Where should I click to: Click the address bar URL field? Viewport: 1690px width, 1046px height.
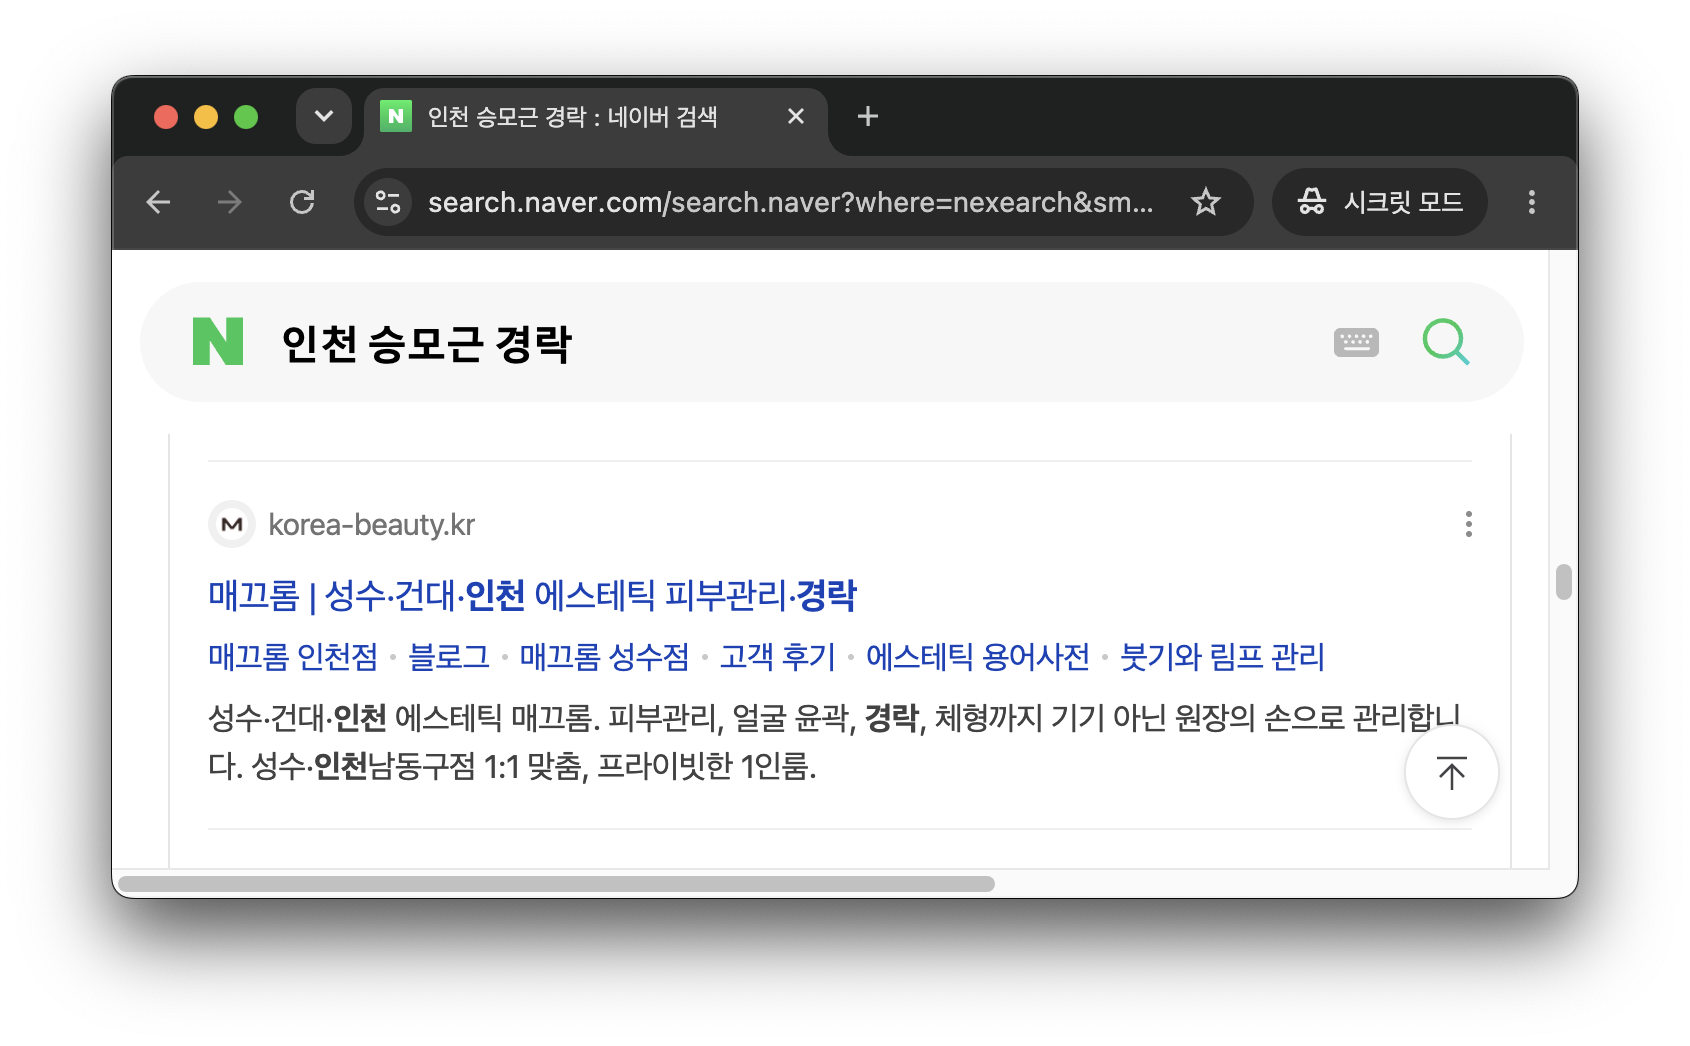click(x=790, y=202)
